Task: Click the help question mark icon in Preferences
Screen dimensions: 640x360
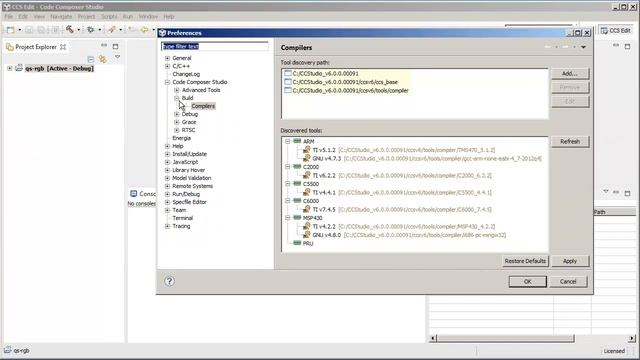Action: pyautogui.click(x=169, y=281)
